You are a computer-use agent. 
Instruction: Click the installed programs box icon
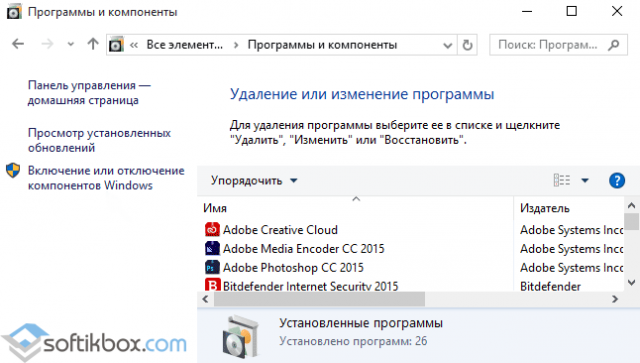tap(241, 336)
